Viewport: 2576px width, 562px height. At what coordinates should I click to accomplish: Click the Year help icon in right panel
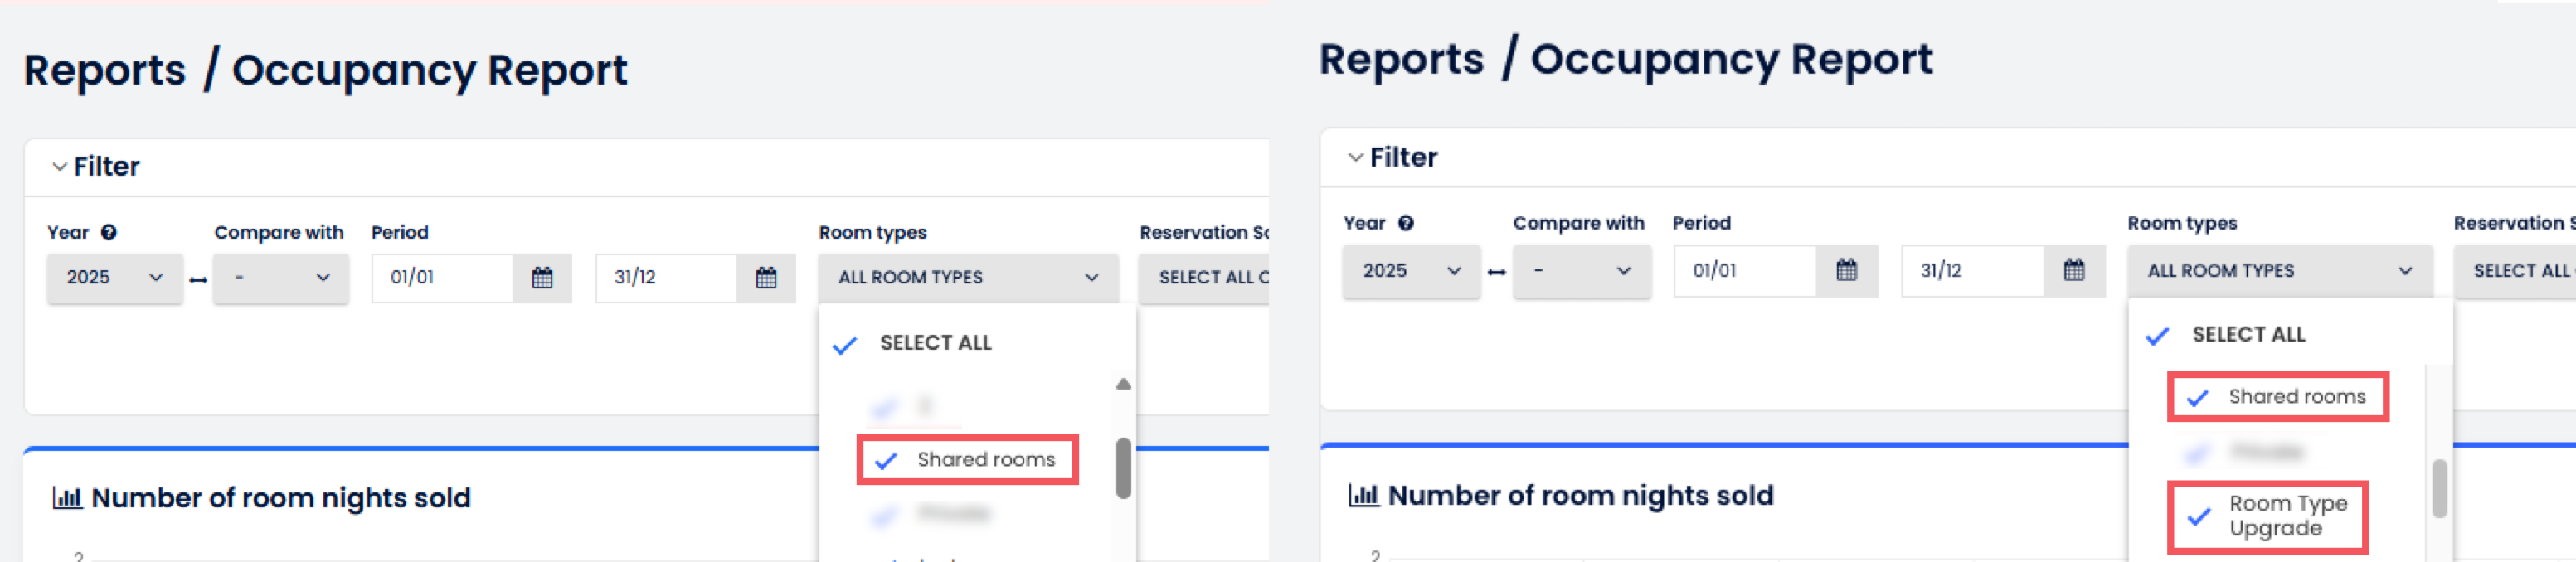click(x=1405, y=223)
